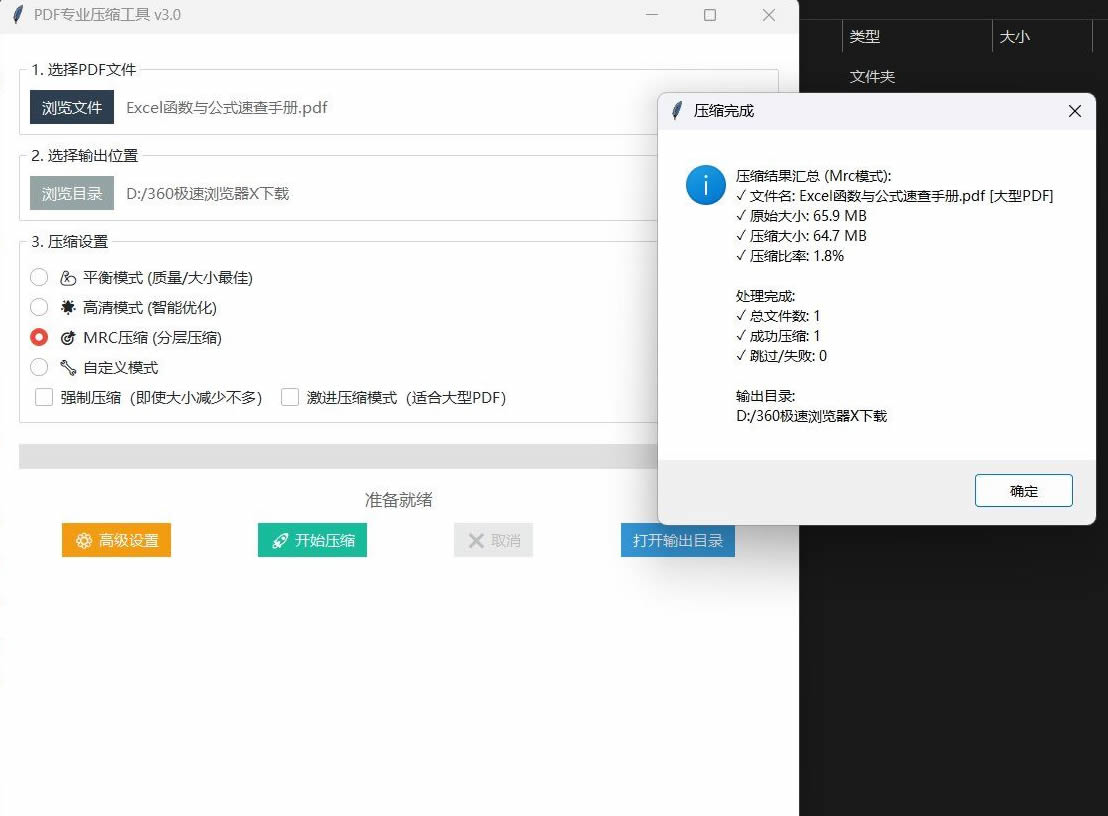
Task: Click the feather icon in 压缩完成 dialog title
Action: [x=677, y=111]
